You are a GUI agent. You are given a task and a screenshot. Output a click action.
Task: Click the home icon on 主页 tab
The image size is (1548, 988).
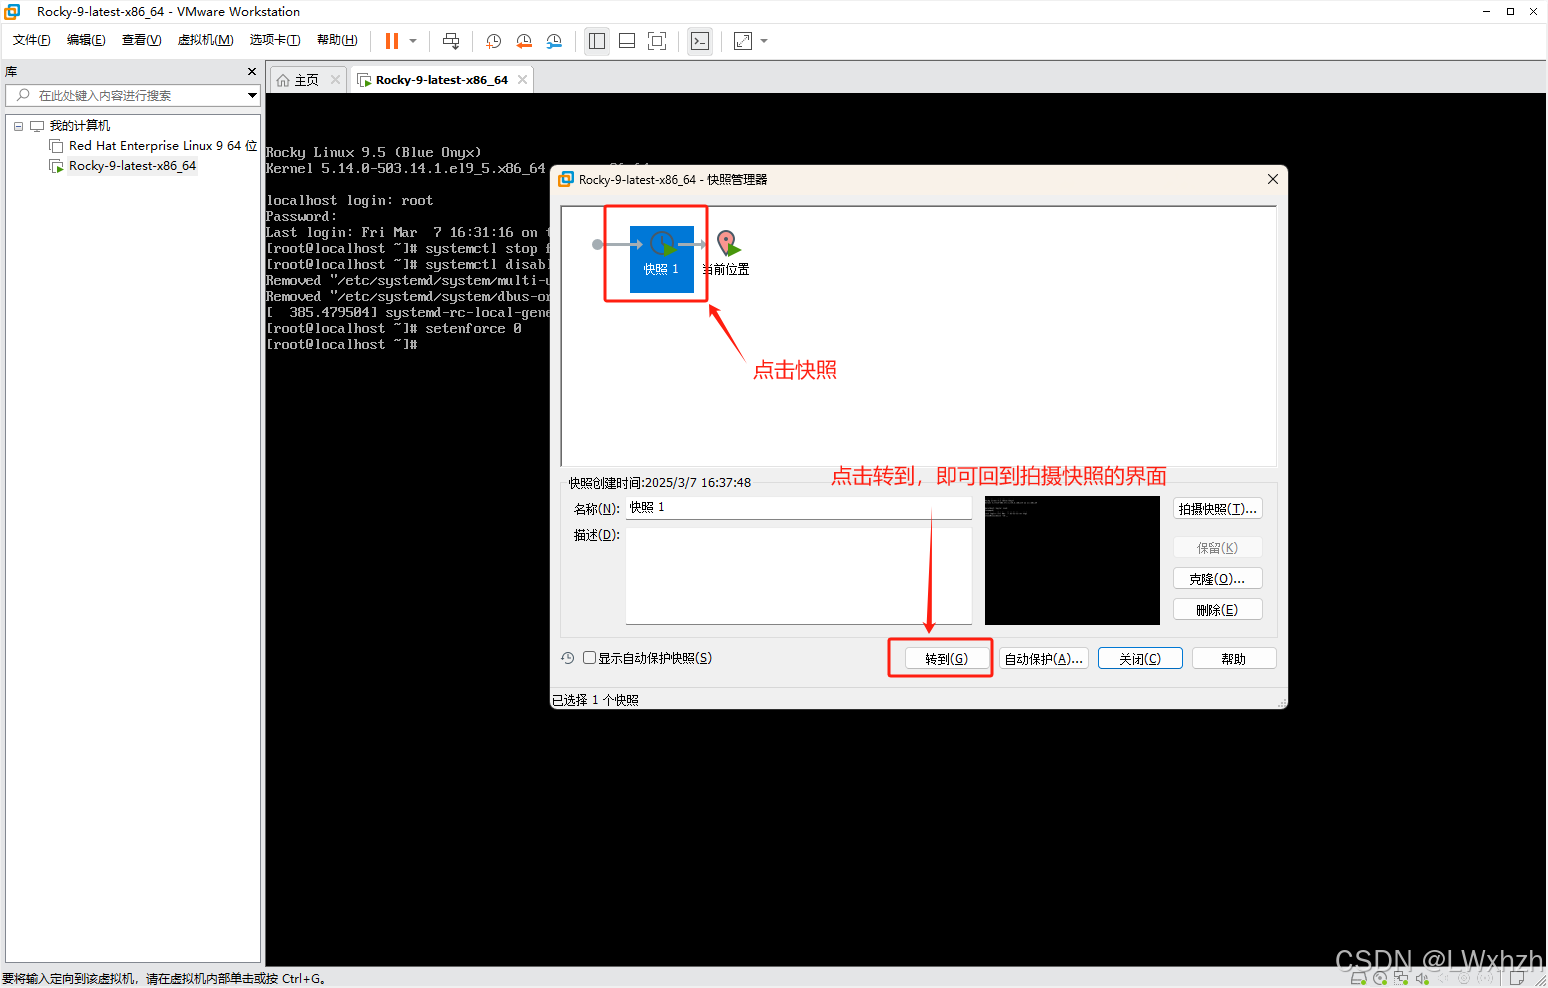click(283, 80)
